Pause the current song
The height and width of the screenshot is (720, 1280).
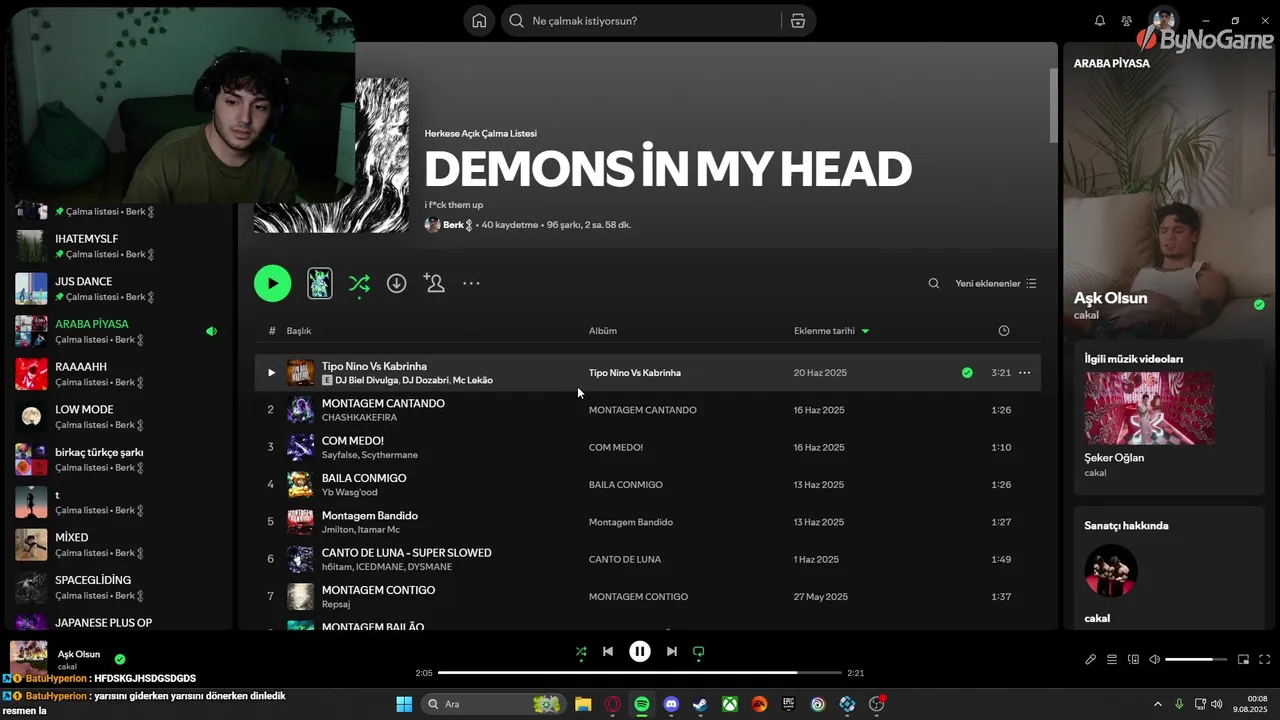click(640, 651)
